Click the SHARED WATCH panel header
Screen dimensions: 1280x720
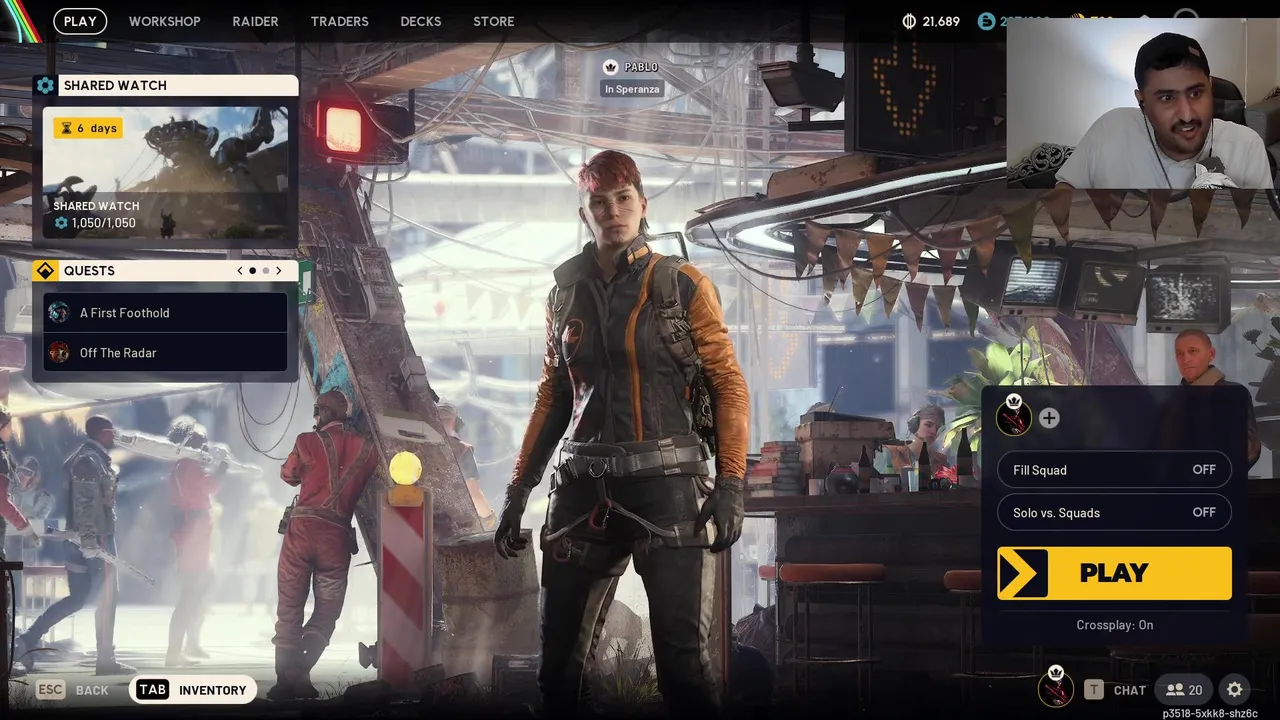165,85
